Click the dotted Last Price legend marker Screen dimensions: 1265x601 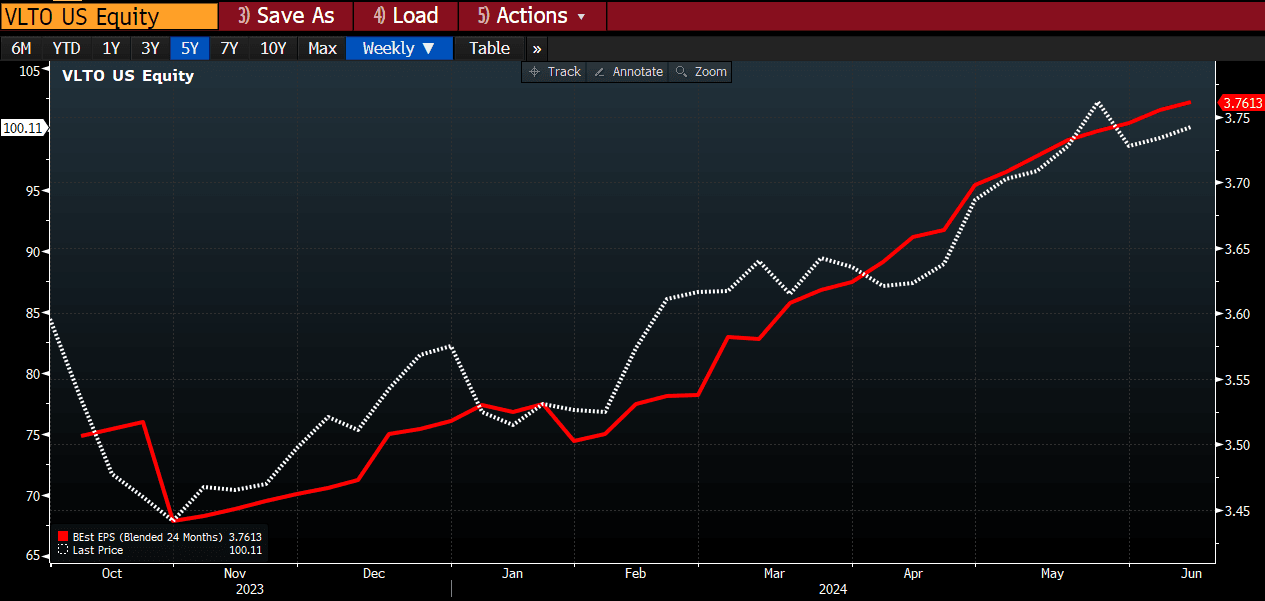pyautogui.click(x=63, y=550)
